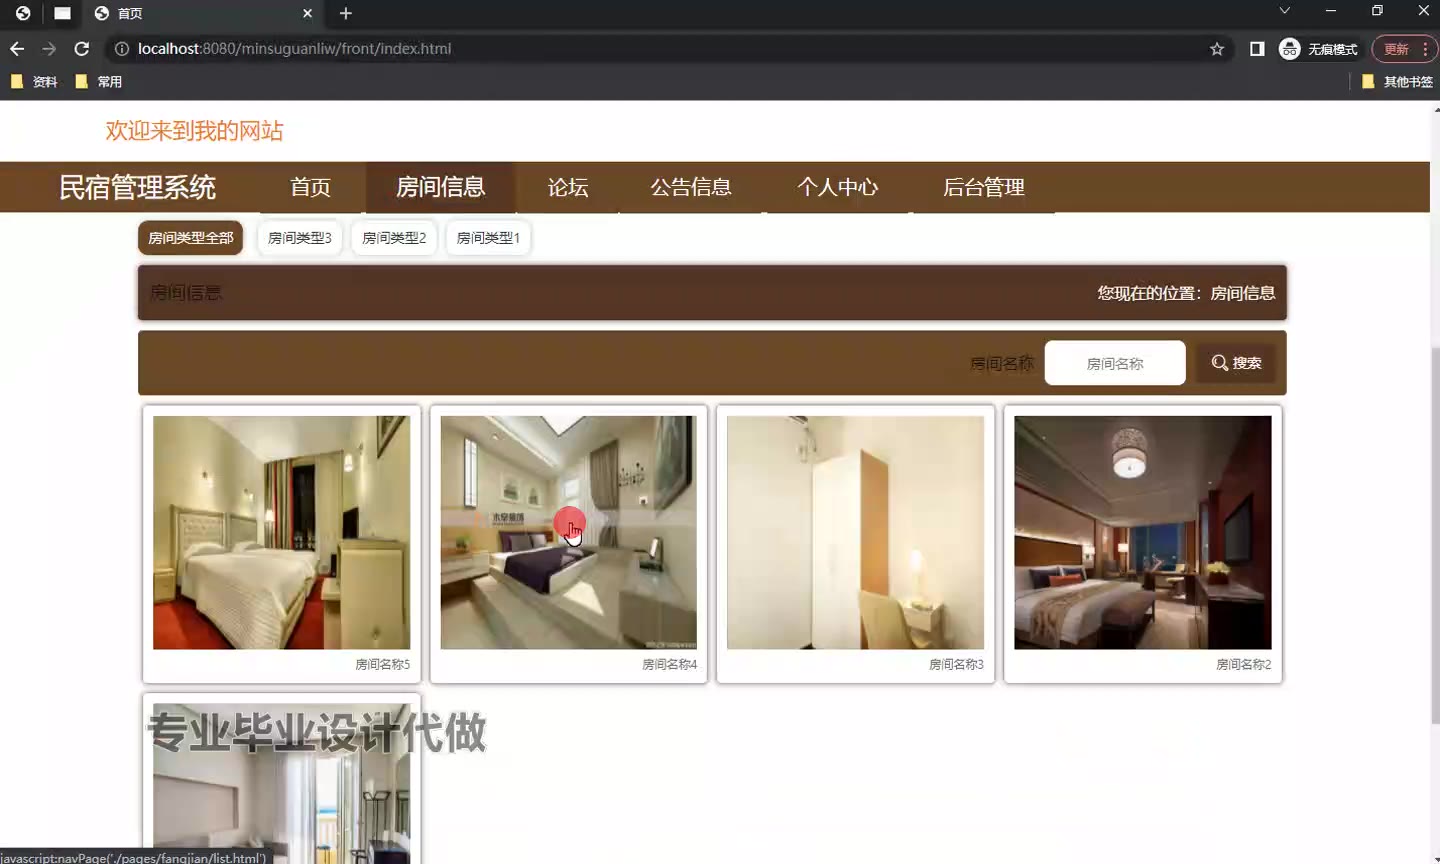Click the 房间名称 search input field
The width and height of the screenshot is (1440, 864).
click(1115, 363)
